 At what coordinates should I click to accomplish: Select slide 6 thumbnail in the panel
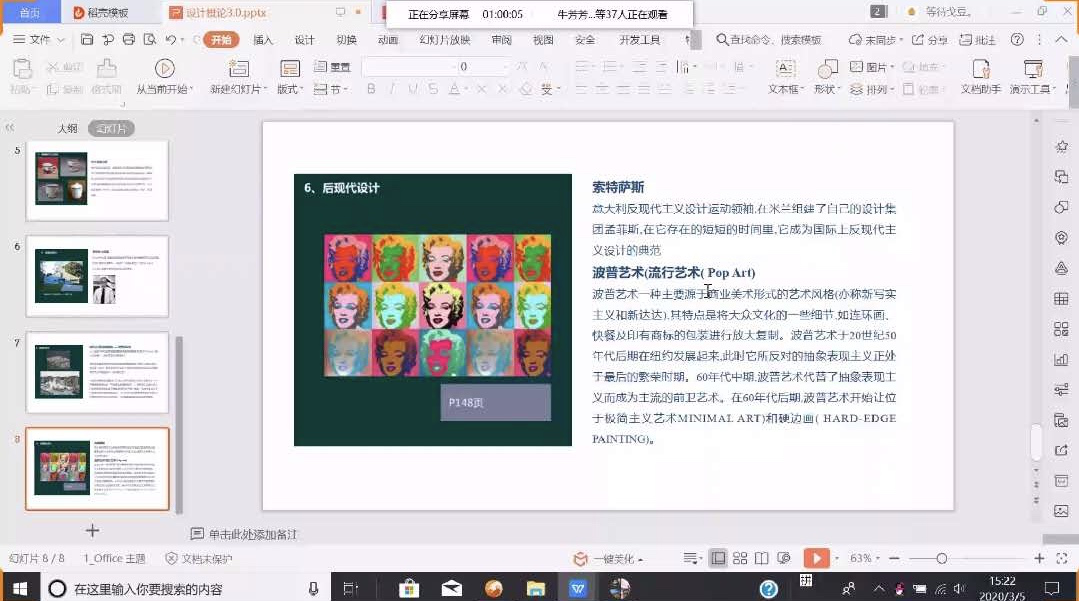pyautogui.click(x=97, y=276)
